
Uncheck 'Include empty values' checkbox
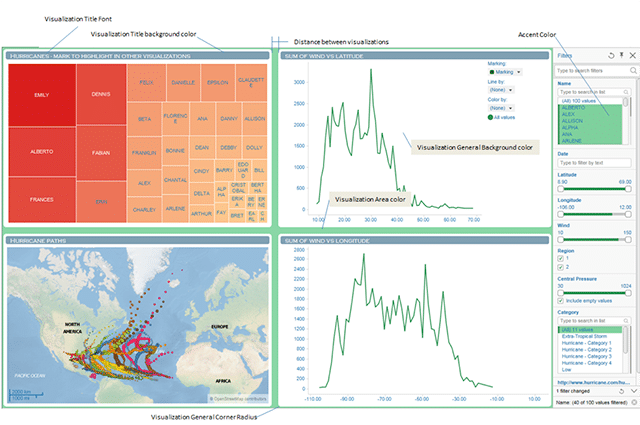click(x=559, y=300)
